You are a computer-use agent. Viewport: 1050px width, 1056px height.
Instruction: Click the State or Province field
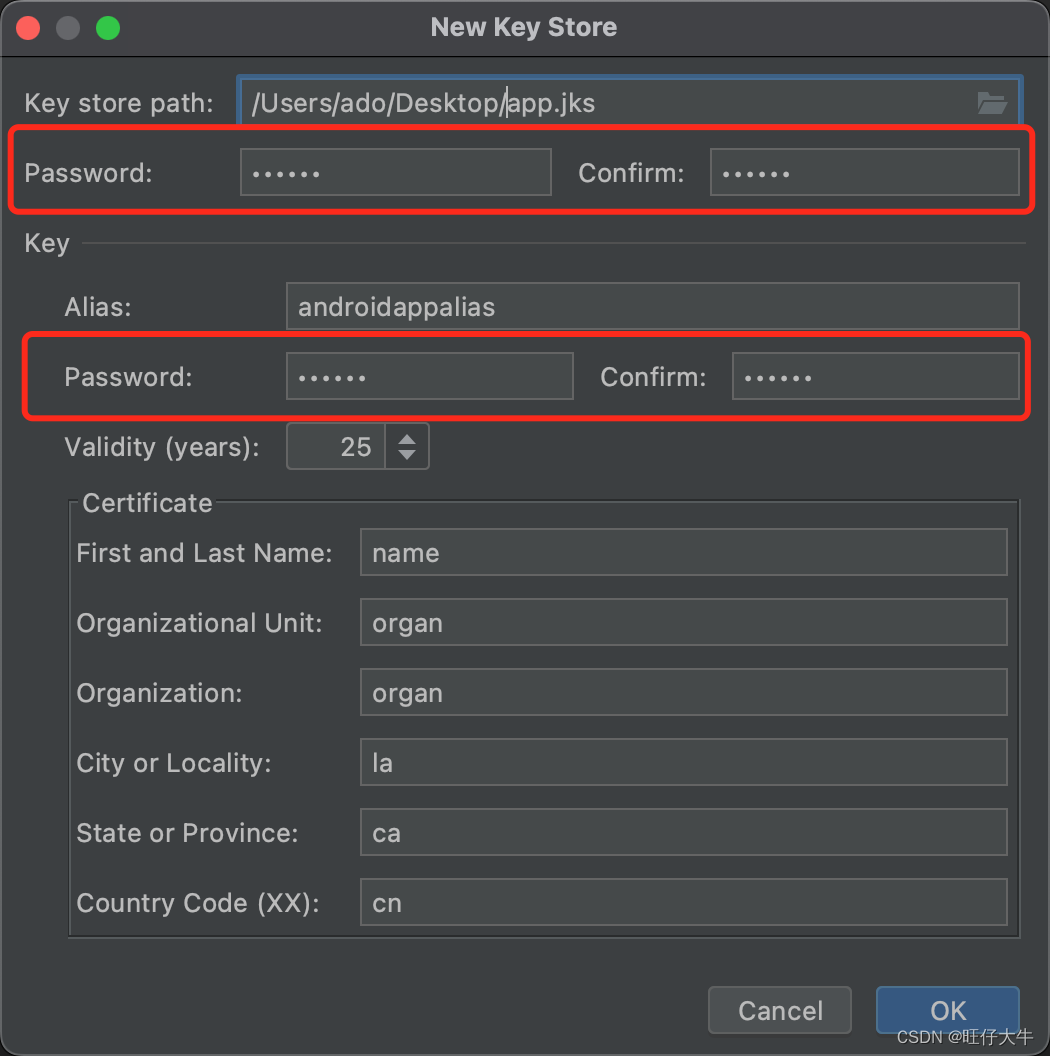tap(683, 833)
